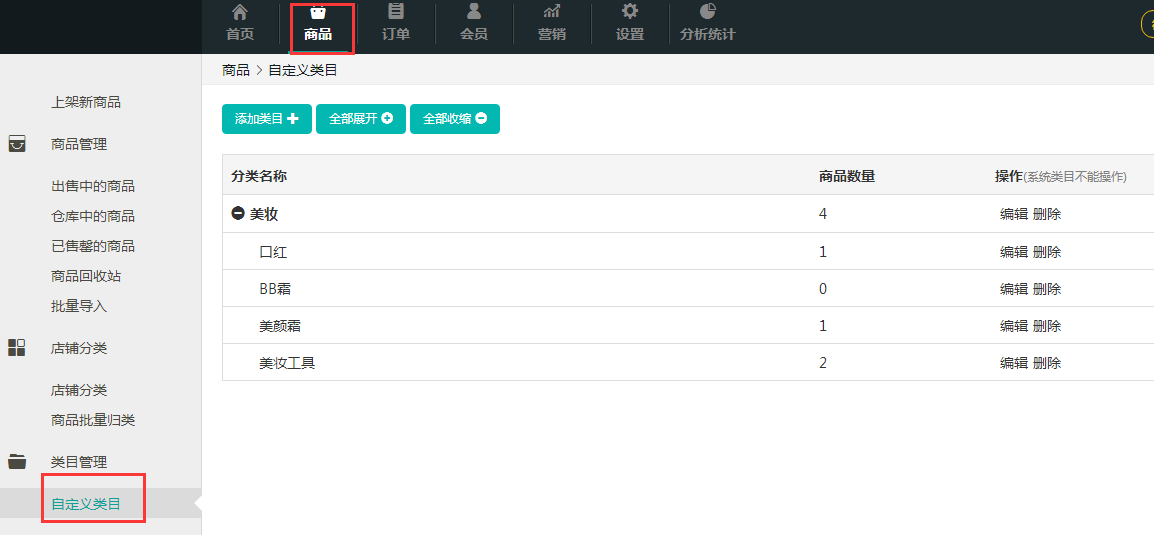
Task: Expand all categories with 全部展开
Action: [x=361, y=119]
